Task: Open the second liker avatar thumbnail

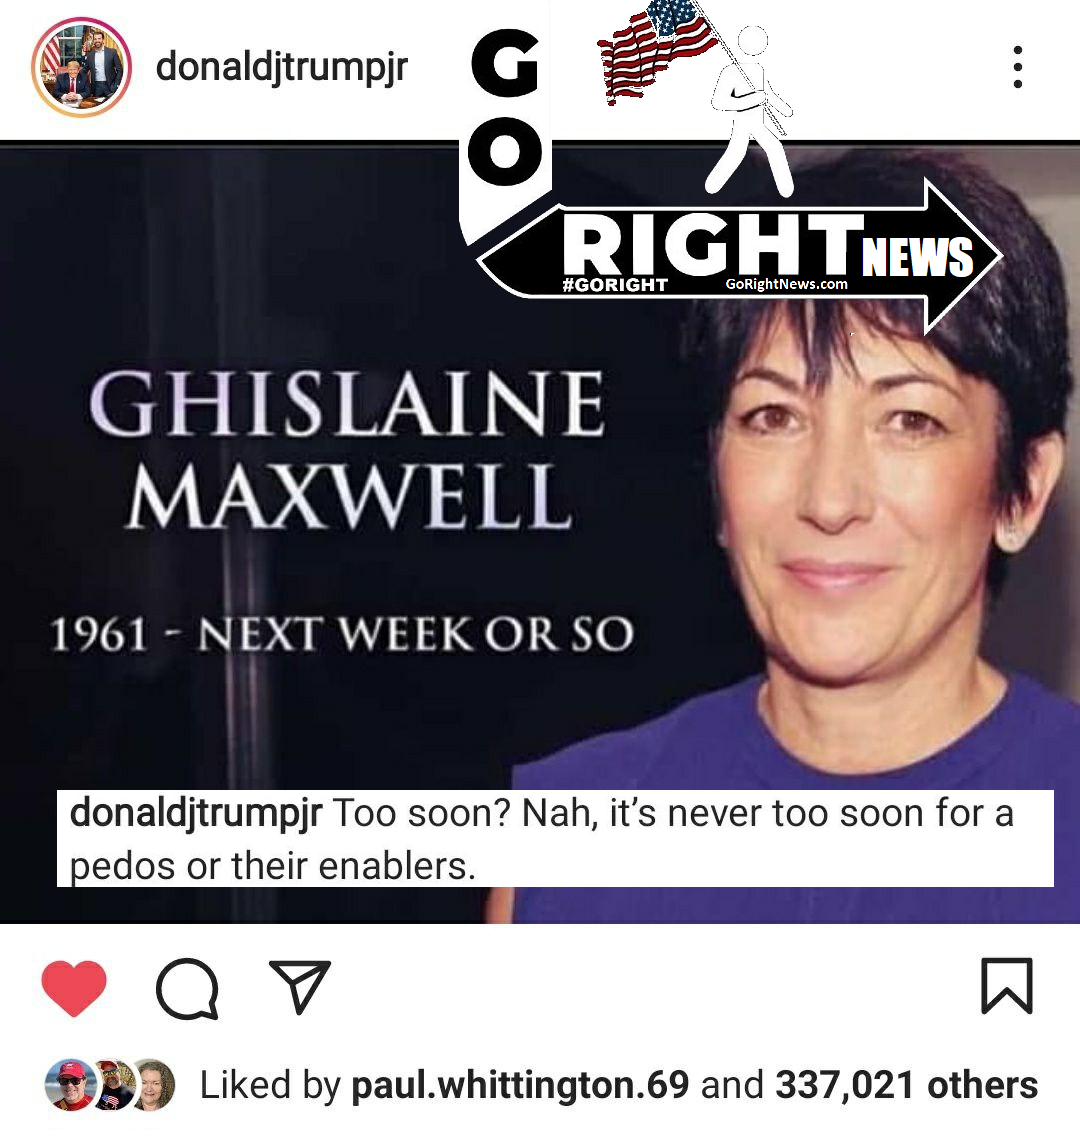Action: coord(114,1084)
